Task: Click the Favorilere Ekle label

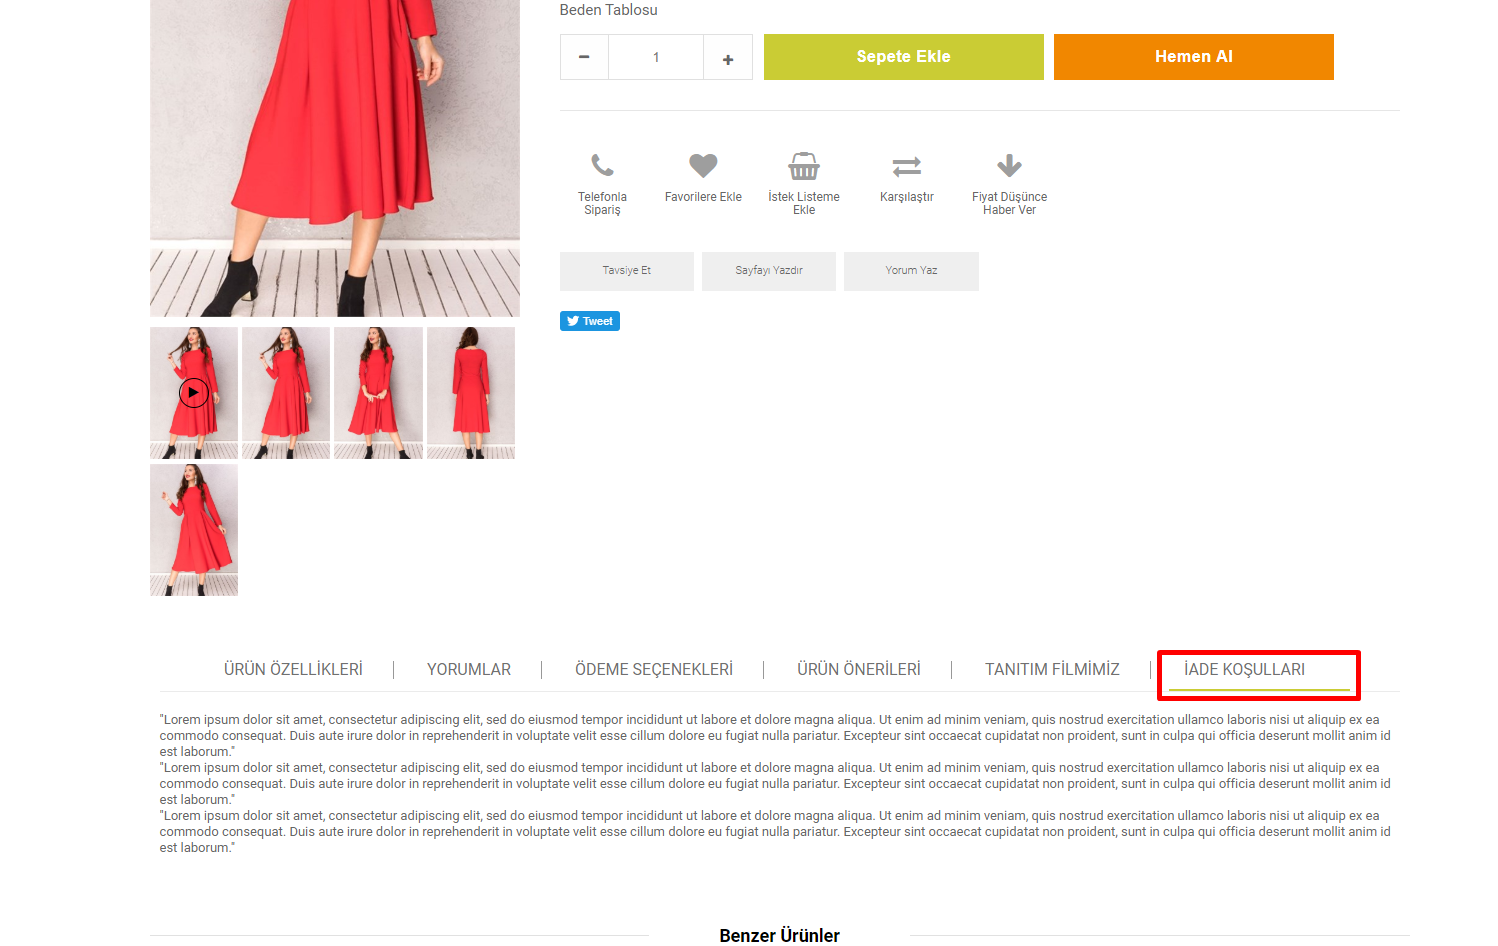Action: tap(703, 197)
